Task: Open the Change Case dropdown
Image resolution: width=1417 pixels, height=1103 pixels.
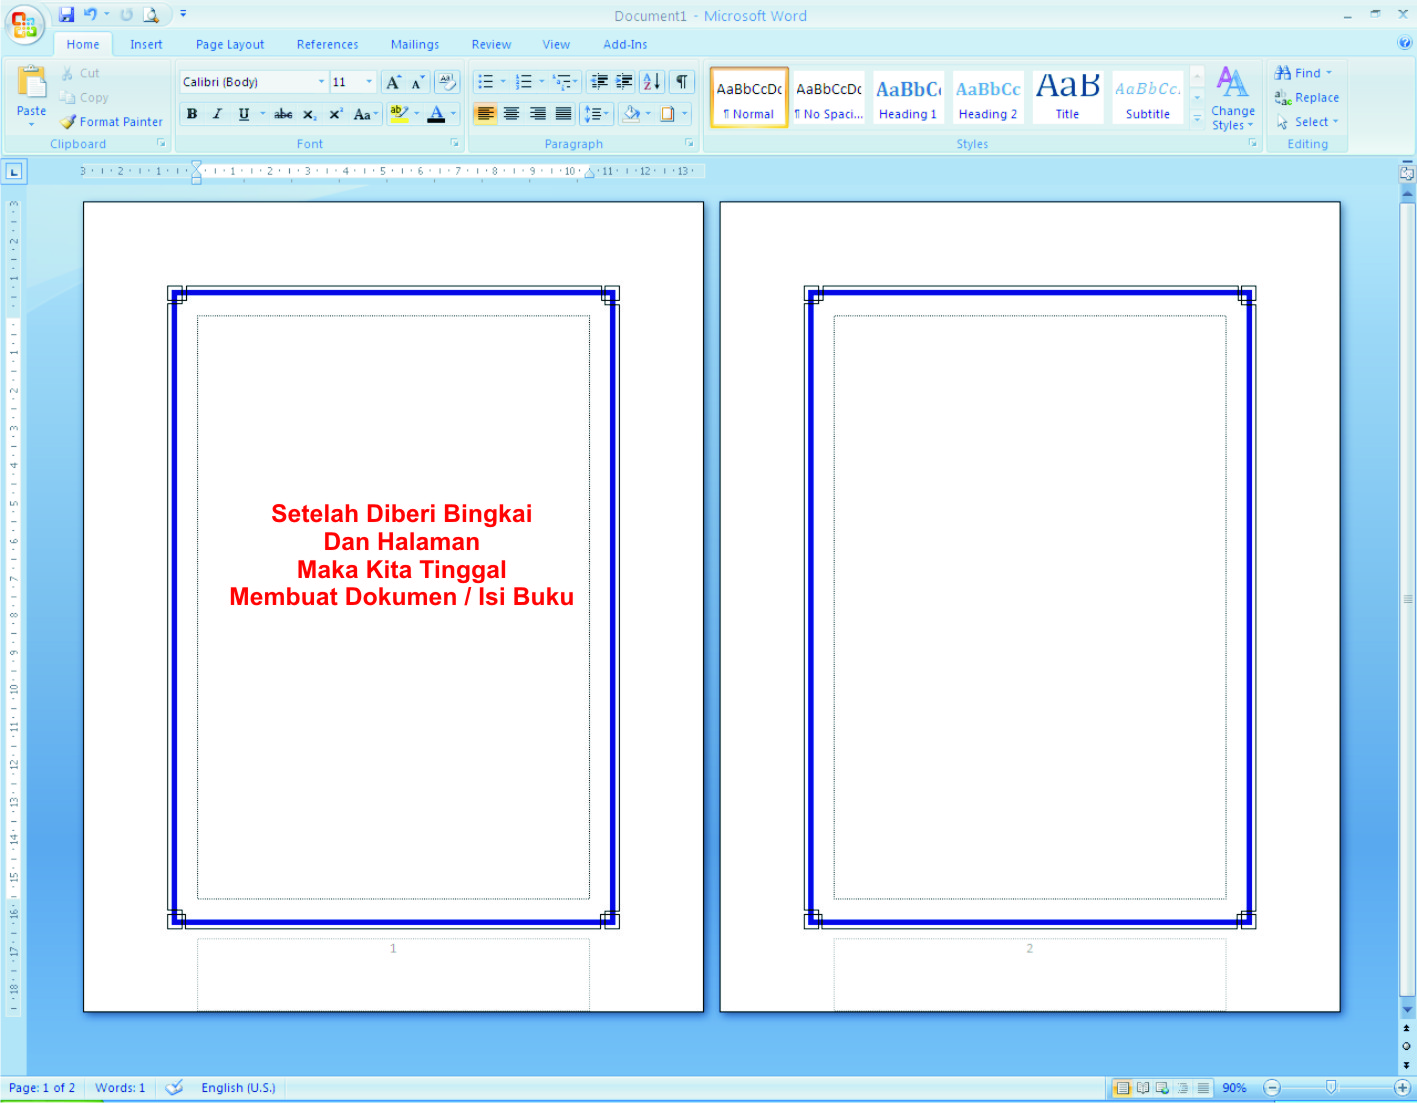Action: [365, 114]
